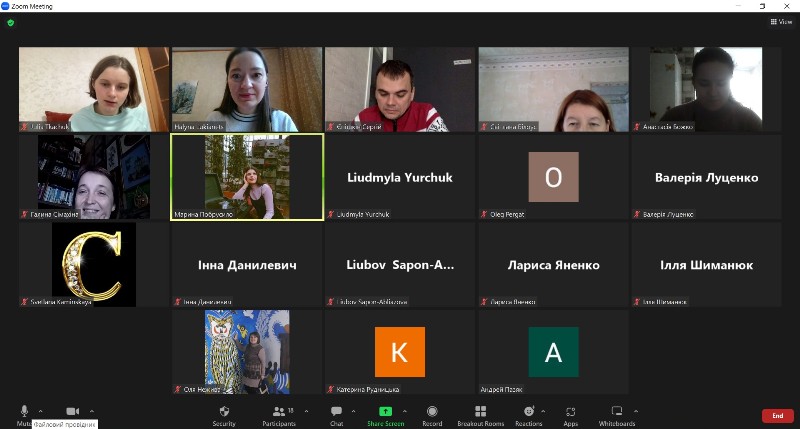Maximize the Zoom Meeting window
The image size is (800, 429).
(762, 6)
